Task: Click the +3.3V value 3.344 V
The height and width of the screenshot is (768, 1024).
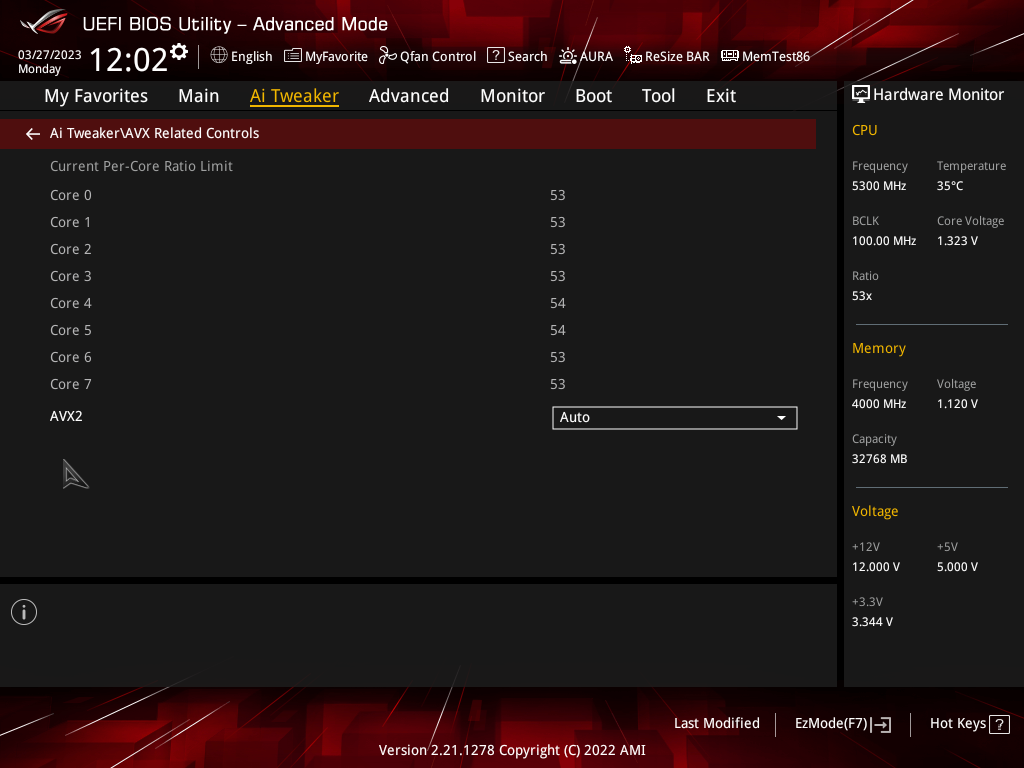Action: pos(872,622)
